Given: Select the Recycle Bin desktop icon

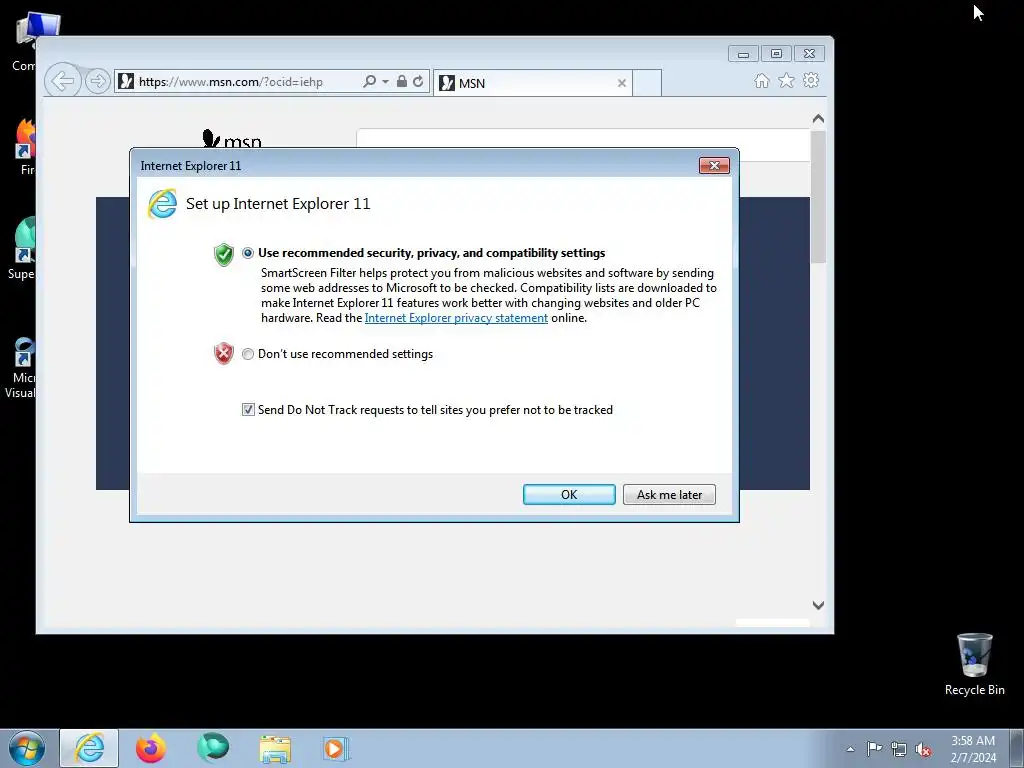Looking at the screenshot, I should [974, 664].
